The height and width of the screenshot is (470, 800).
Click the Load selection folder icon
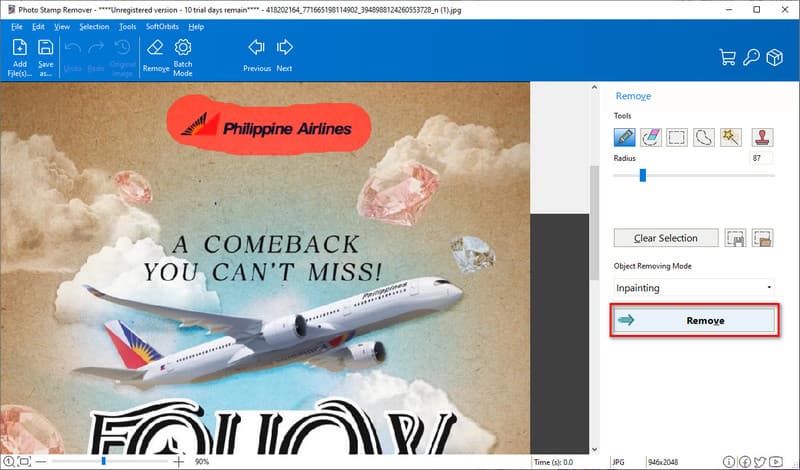762,238
